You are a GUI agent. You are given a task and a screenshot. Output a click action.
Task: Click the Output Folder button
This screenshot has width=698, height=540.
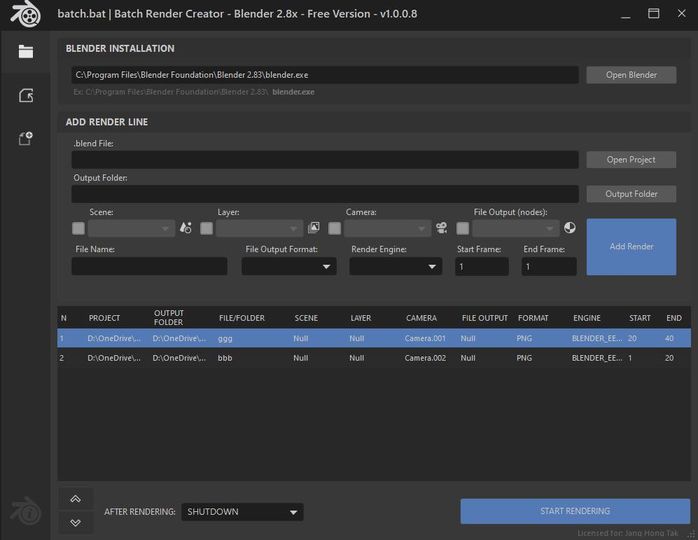631,194
